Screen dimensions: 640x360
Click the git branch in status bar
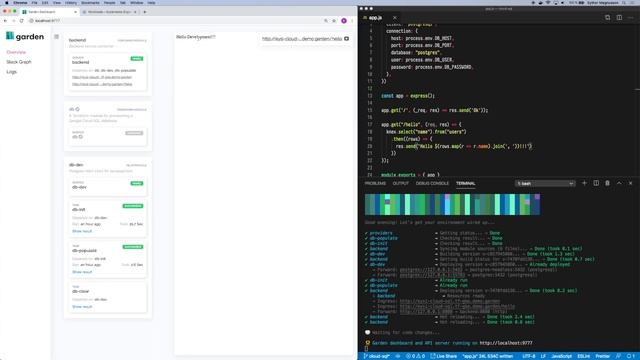[376, 356]
